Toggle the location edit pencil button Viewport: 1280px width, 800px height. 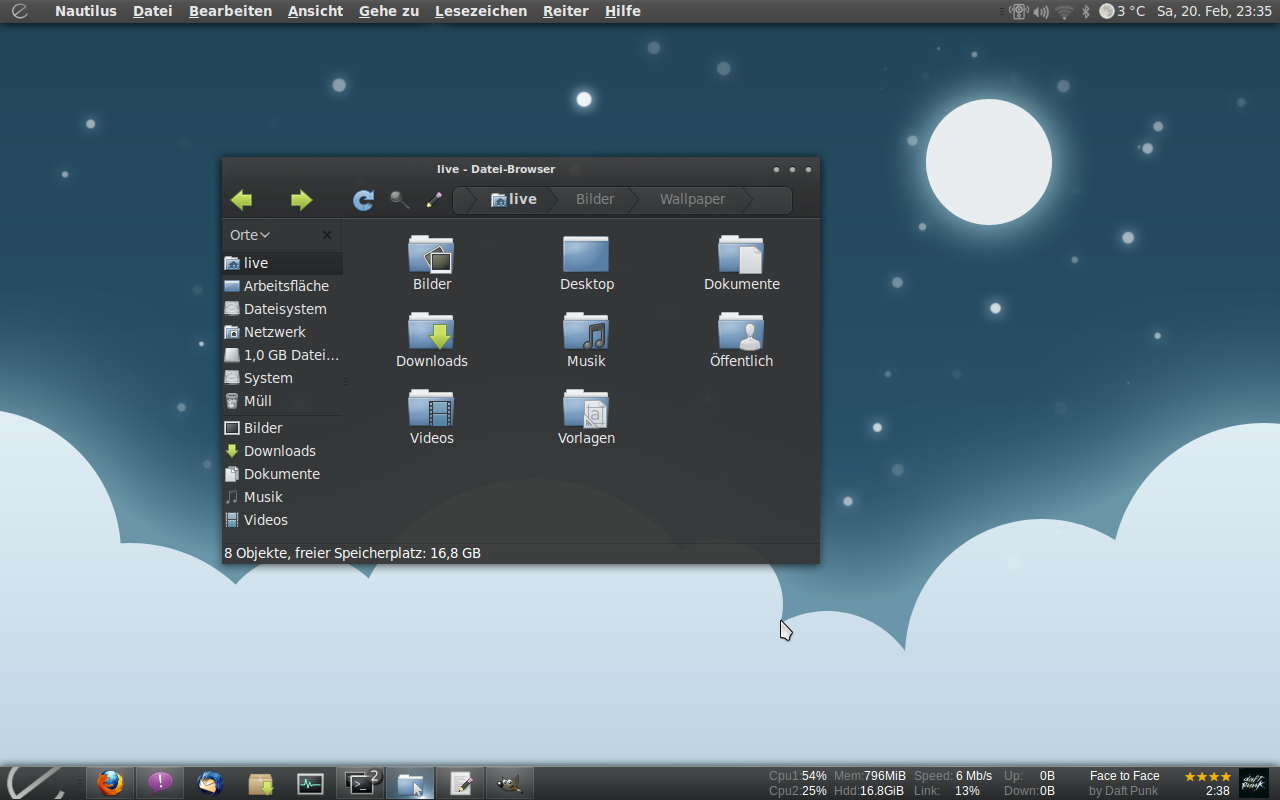pyautogui.click(x=434, y=200)
